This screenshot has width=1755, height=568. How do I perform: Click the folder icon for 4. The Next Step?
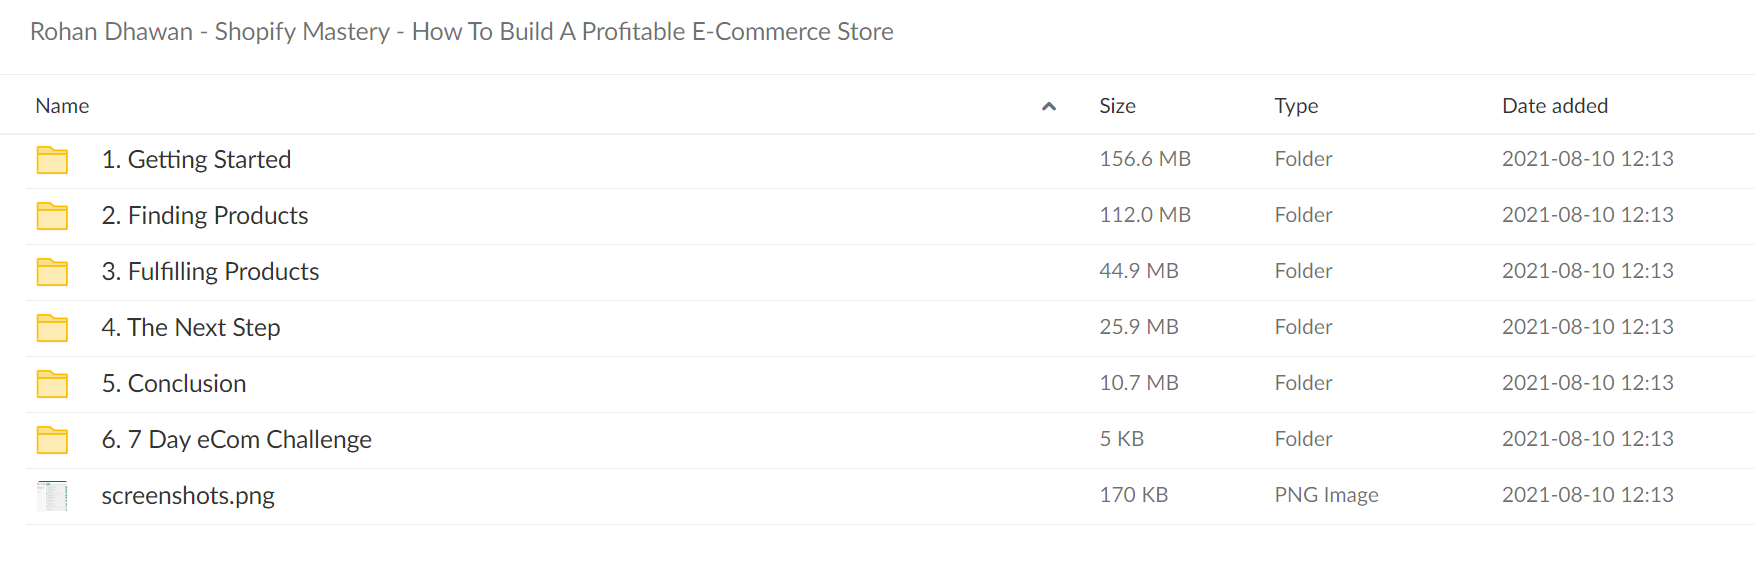[x=52, y=328]
